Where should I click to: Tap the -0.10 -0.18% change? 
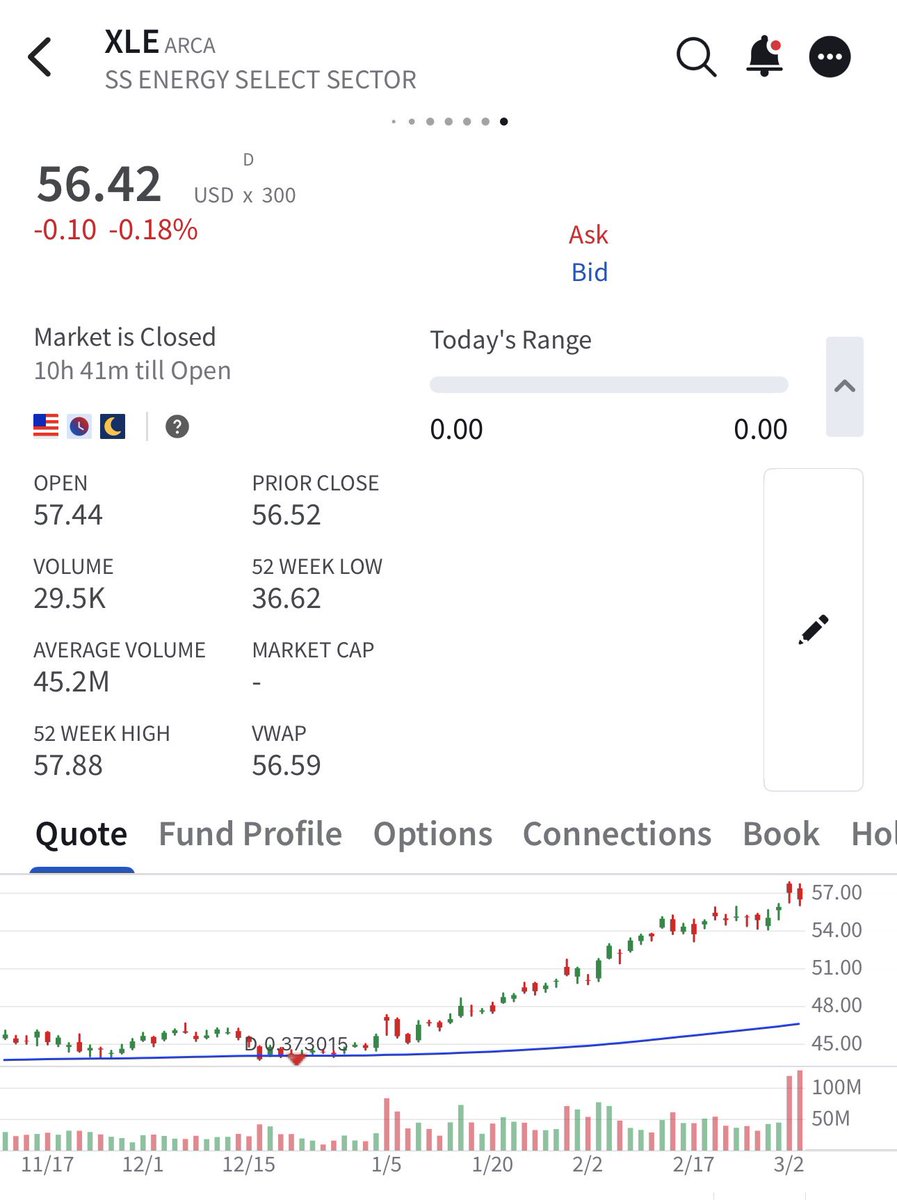tap(116, 230)
